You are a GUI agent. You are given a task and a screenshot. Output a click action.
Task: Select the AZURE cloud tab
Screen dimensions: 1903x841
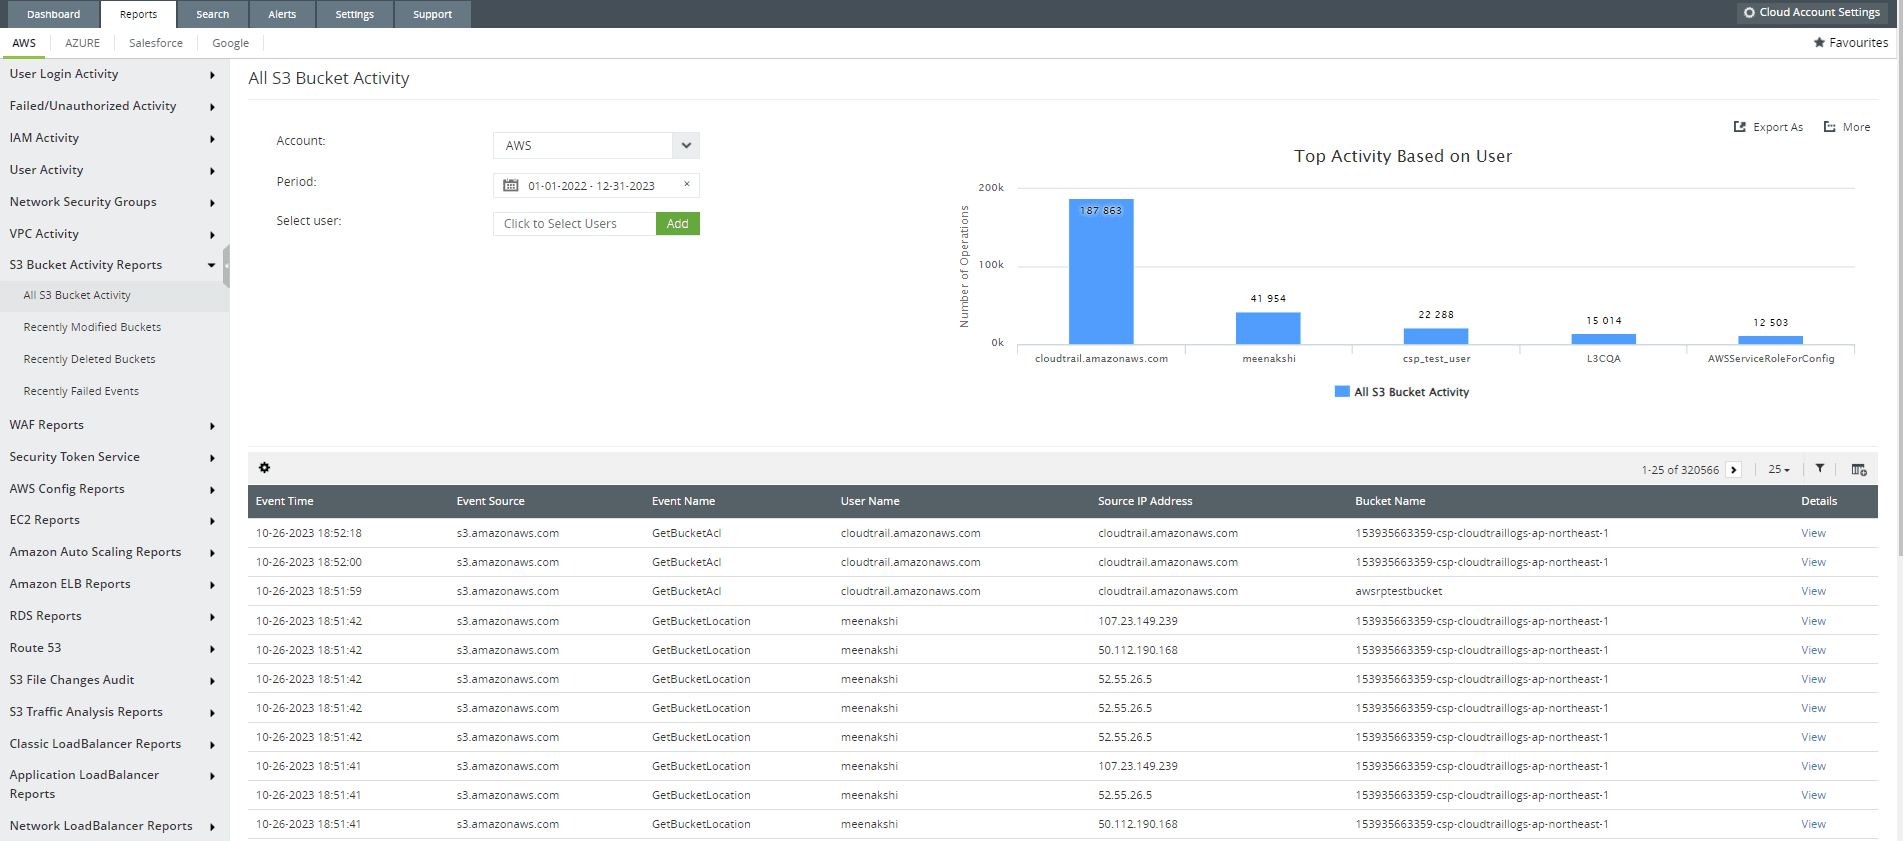pos(82,43)
